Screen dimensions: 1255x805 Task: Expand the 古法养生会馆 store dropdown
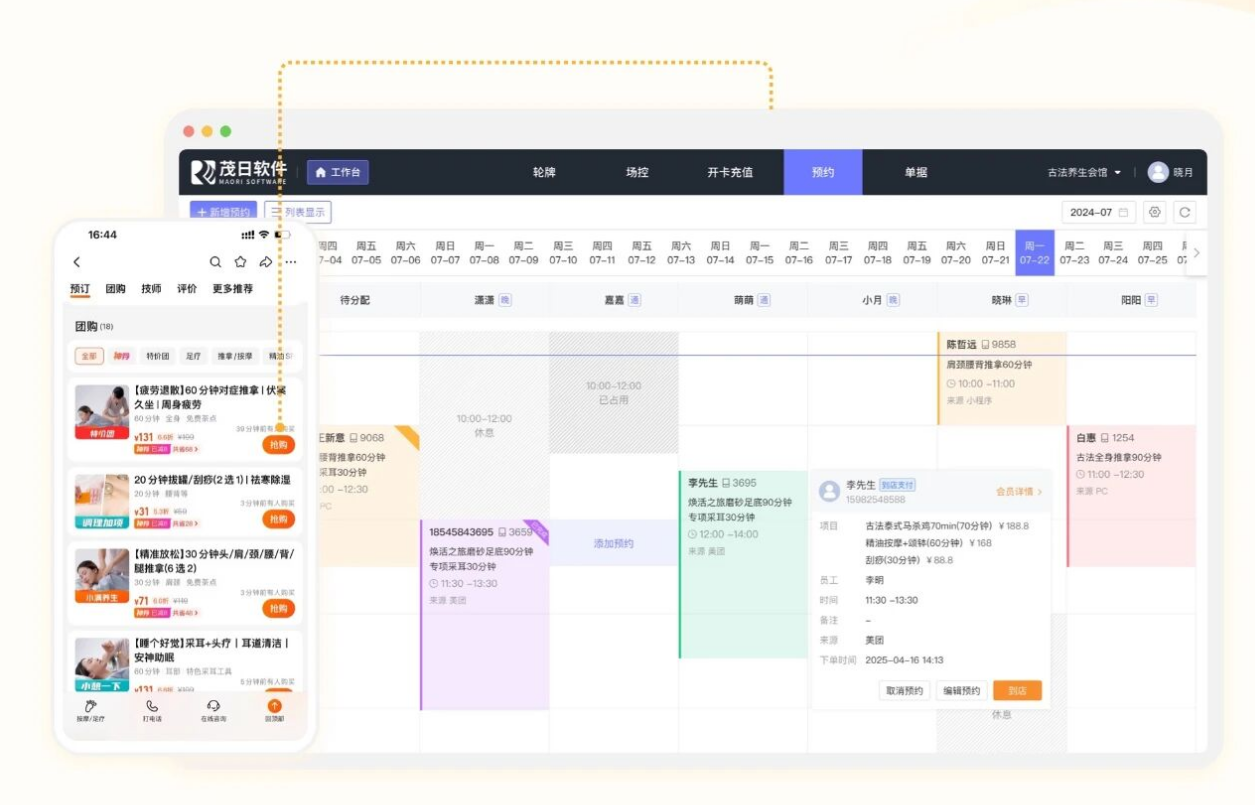coord(1084,172)
